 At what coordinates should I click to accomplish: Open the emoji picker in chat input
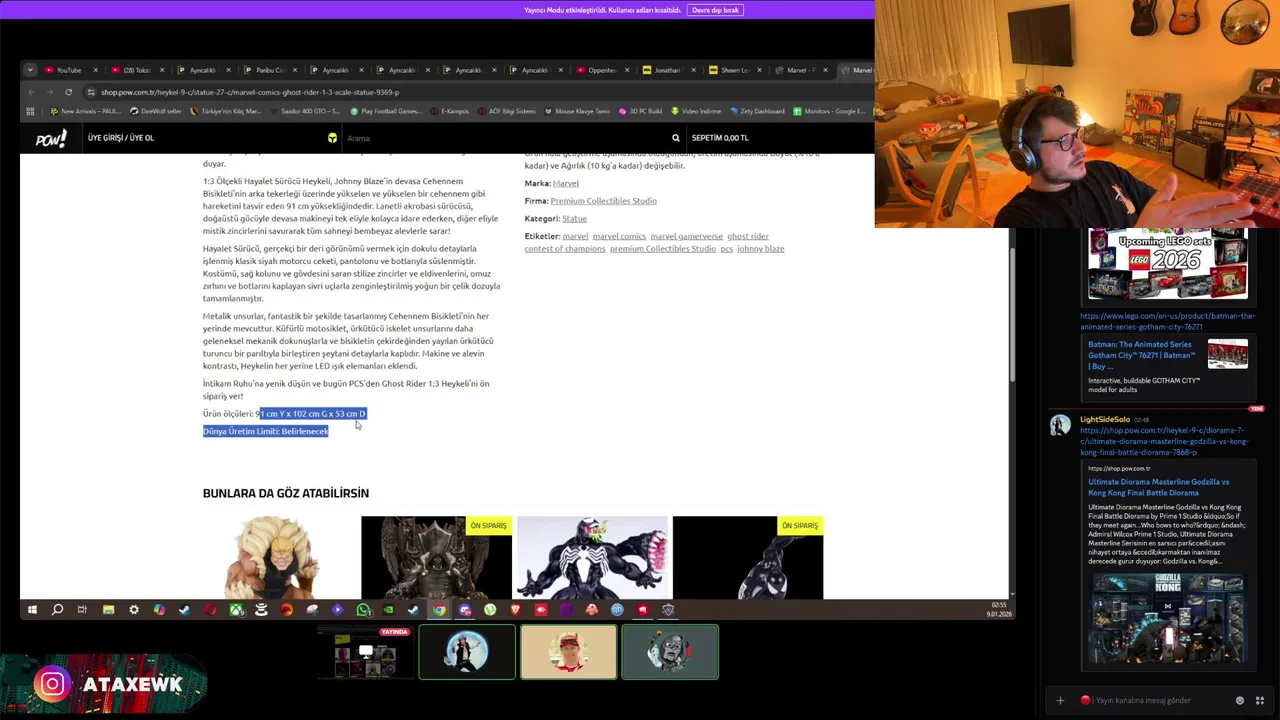pyautogui.click(x=1240, y=700)
